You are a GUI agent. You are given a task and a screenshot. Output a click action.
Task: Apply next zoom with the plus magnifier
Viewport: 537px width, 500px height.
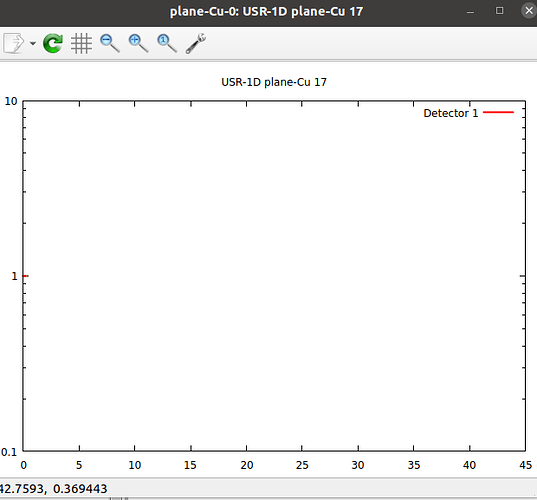tap(138, 43)
